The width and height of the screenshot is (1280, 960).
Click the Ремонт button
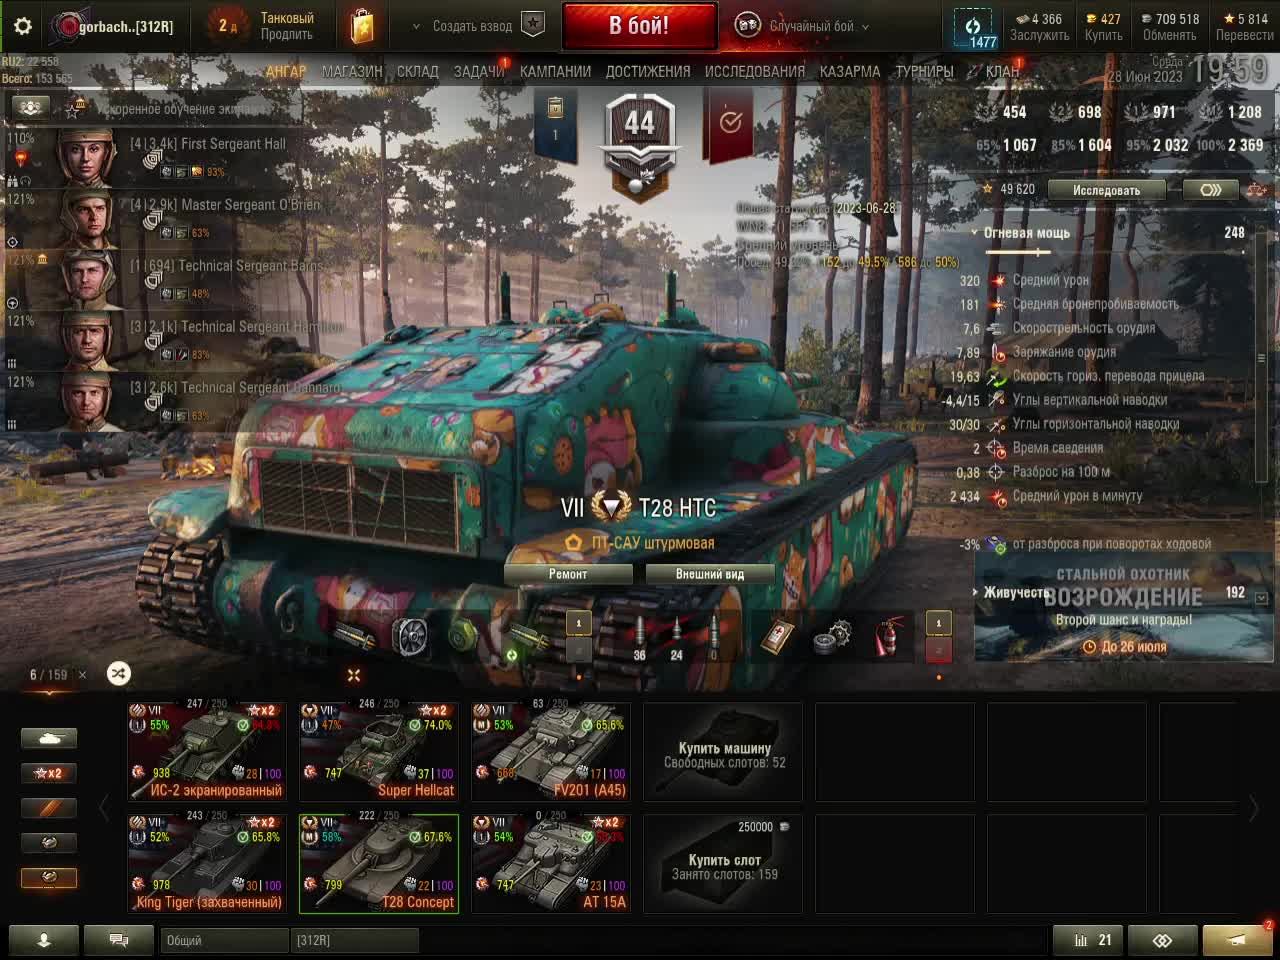pyautogui.click(x=568, y=574)
